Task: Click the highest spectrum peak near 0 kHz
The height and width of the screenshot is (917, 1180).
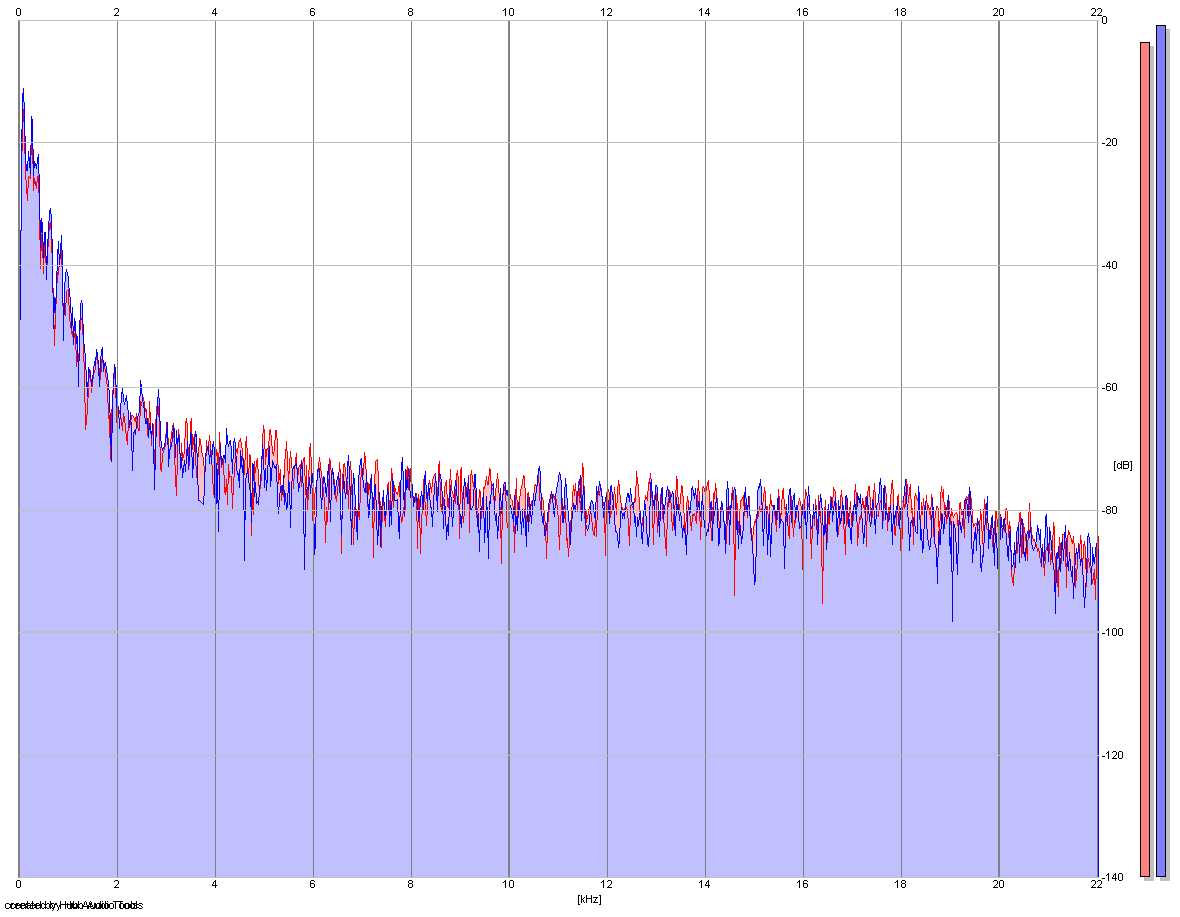Action: 23,90
